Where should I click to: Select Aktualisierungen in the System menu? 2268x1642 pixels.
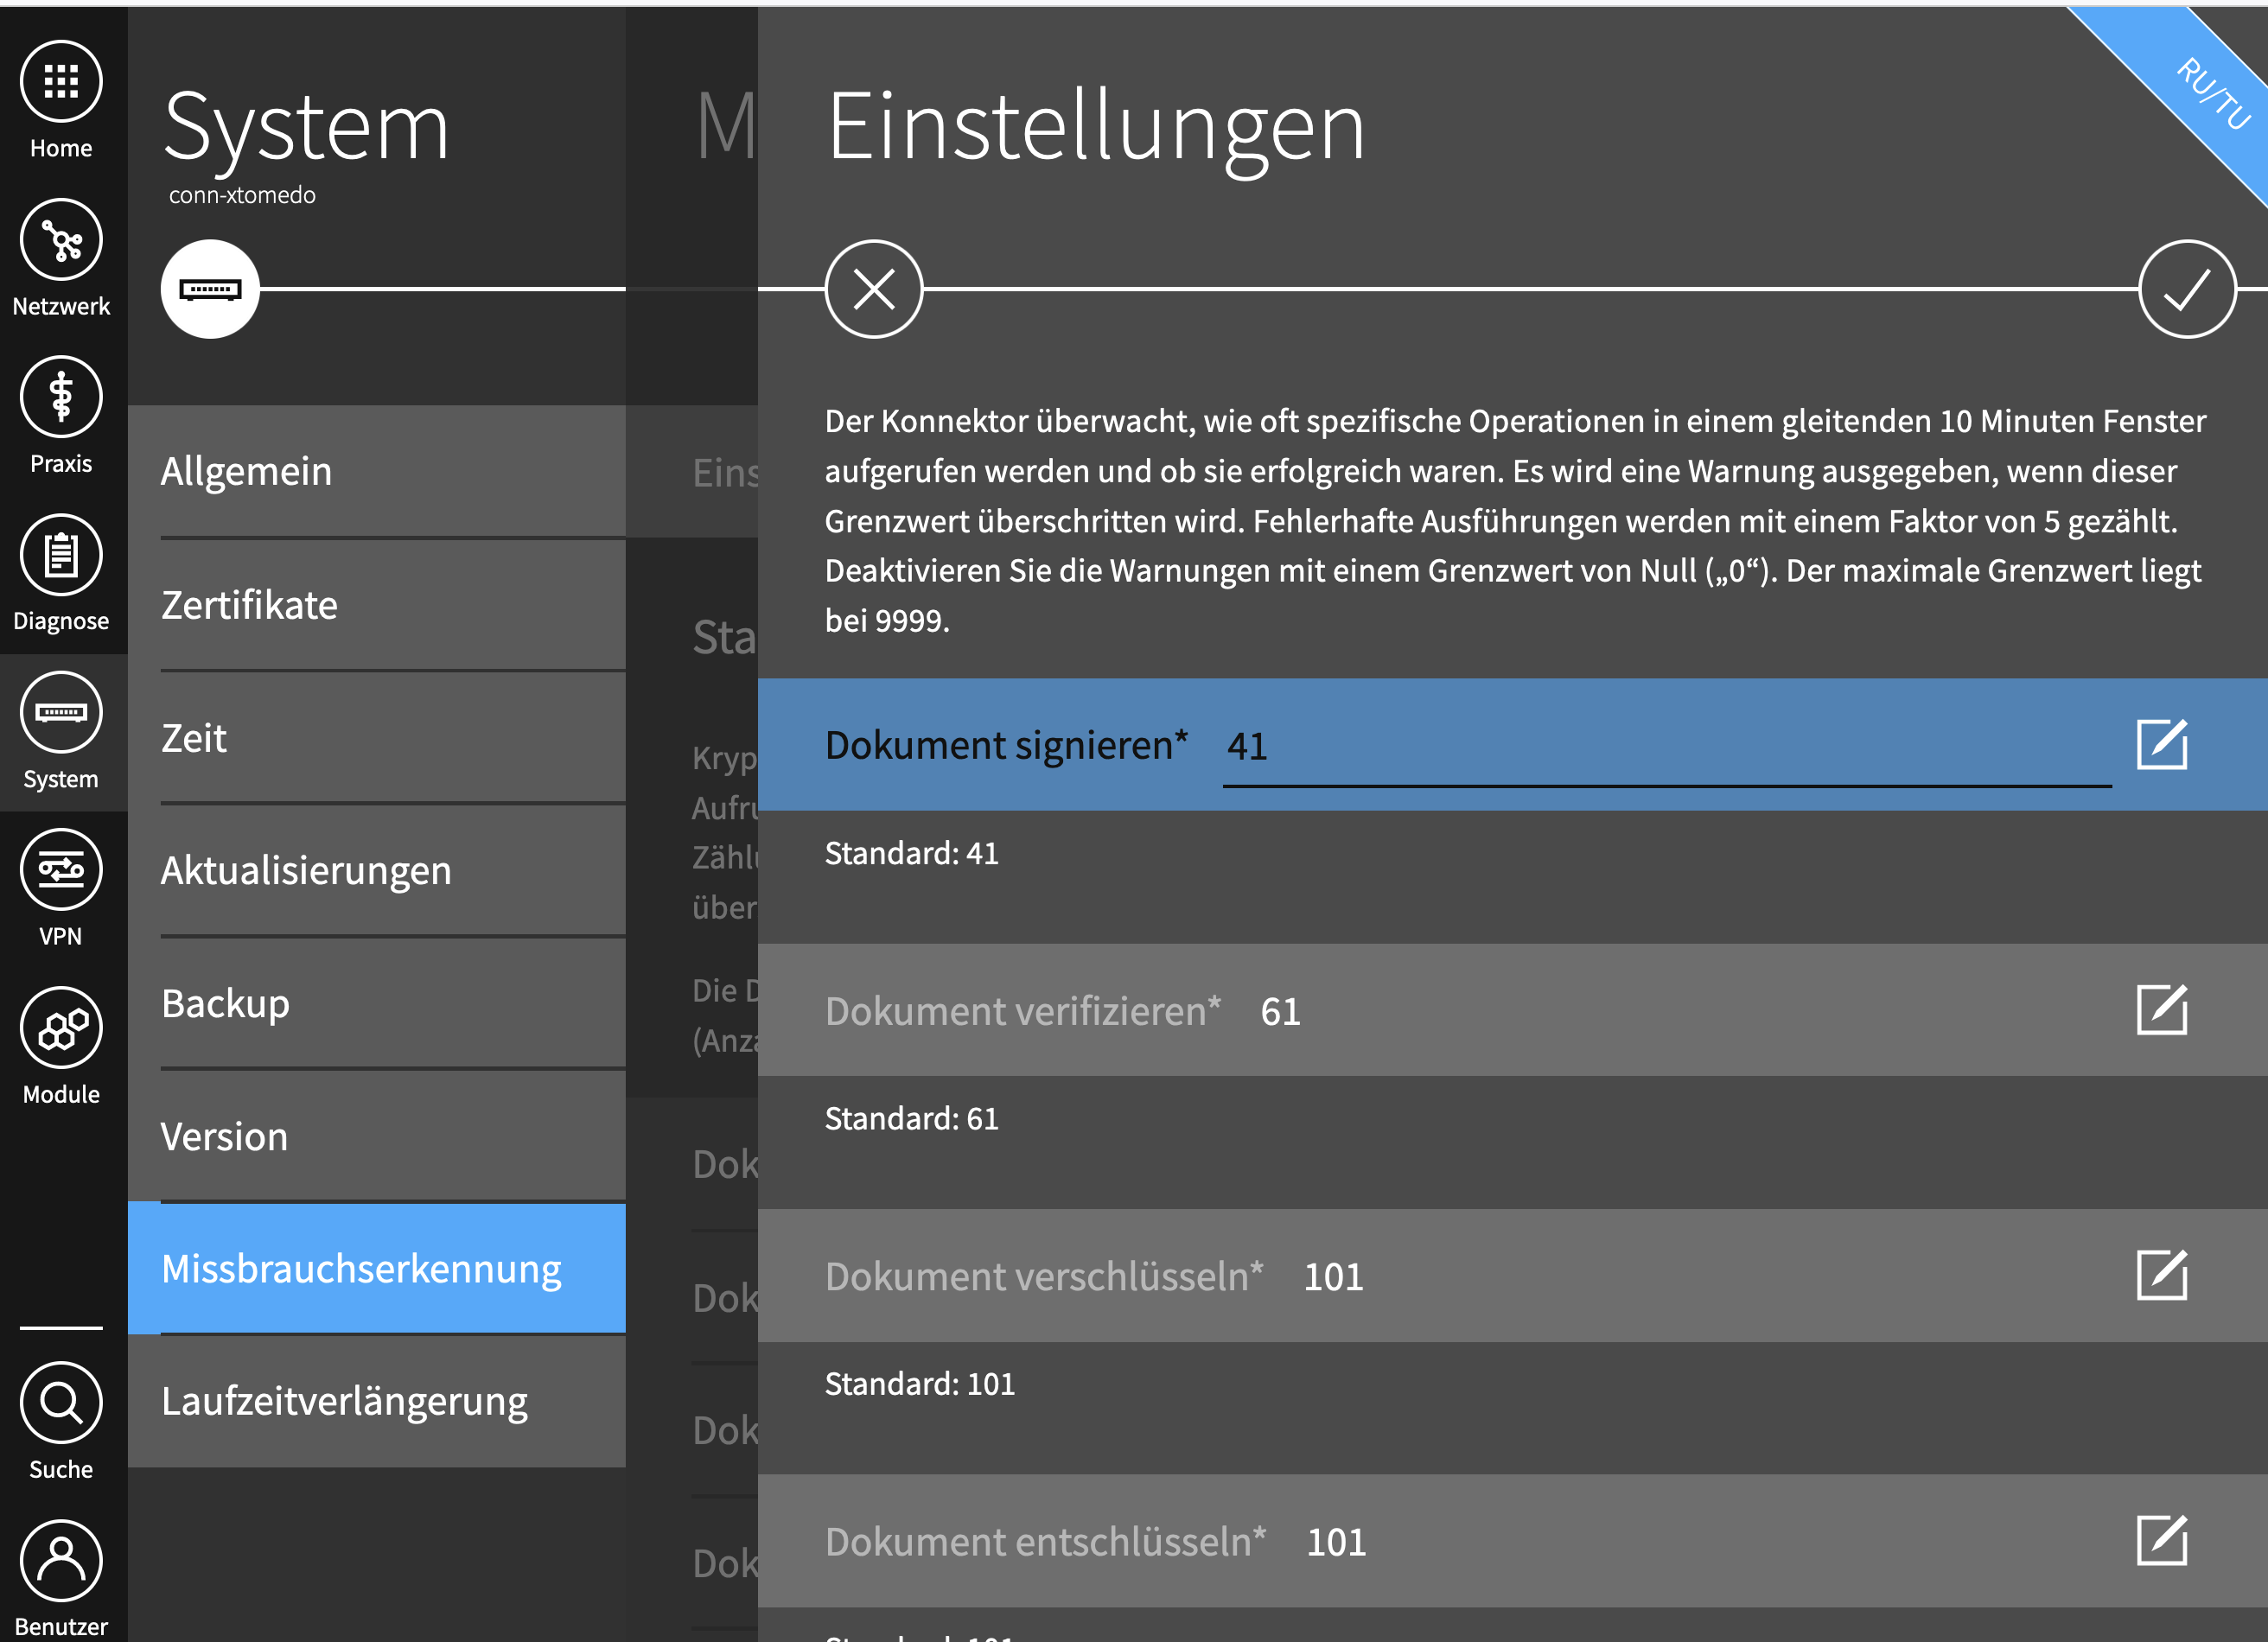click(x=377, y=870)
